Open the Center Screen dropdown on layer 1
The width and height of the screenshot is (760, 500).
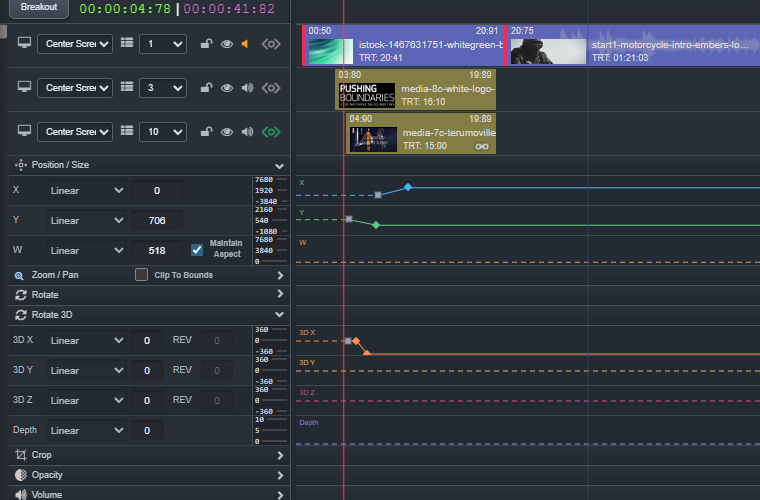coord(75,44)
